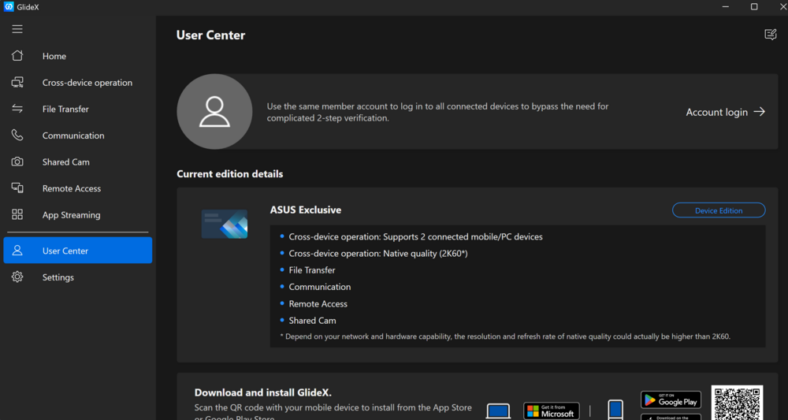The height and width of the screenshot is (420, 788).
Task: Click the Home house icon
Action: tap(17, 56)
